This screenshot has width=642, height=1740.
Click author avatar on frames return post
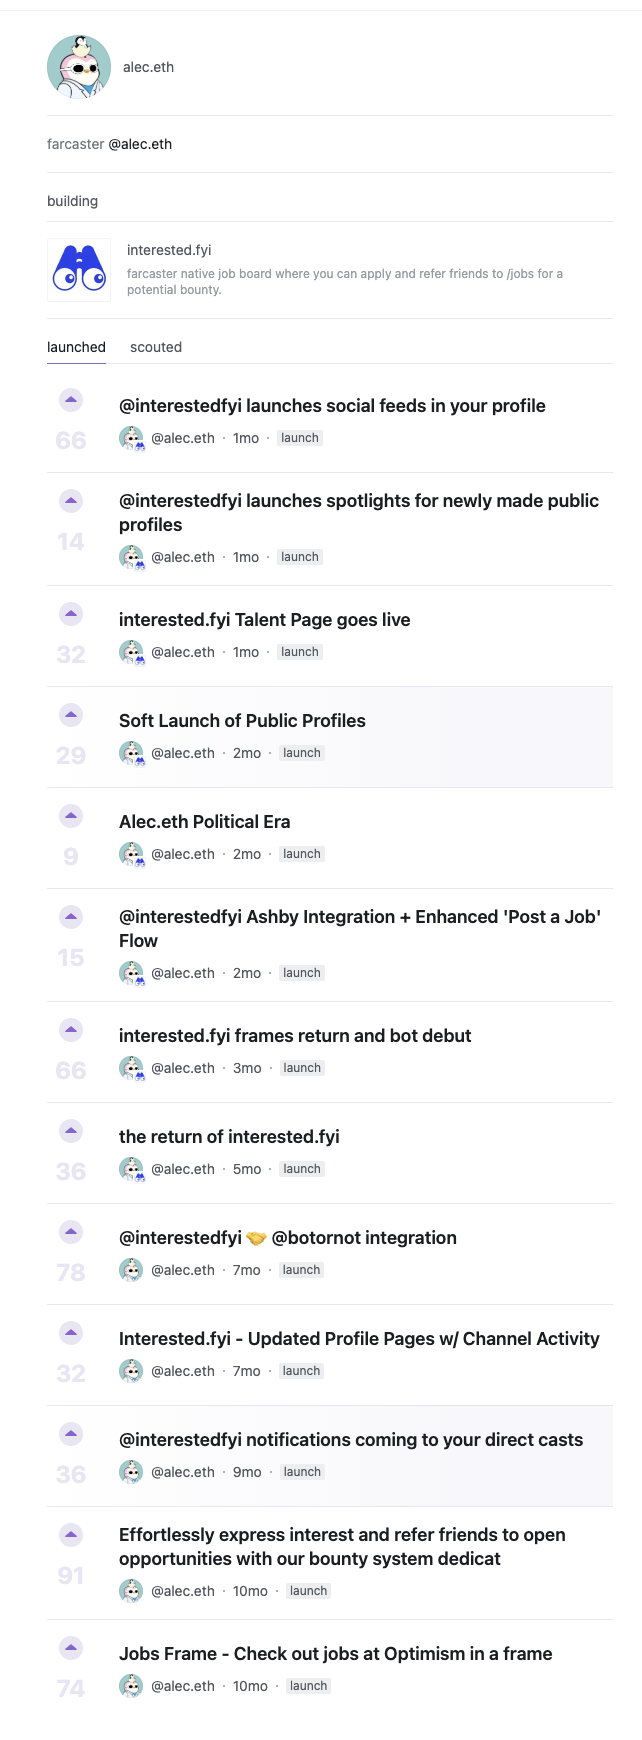[131, 1069]
